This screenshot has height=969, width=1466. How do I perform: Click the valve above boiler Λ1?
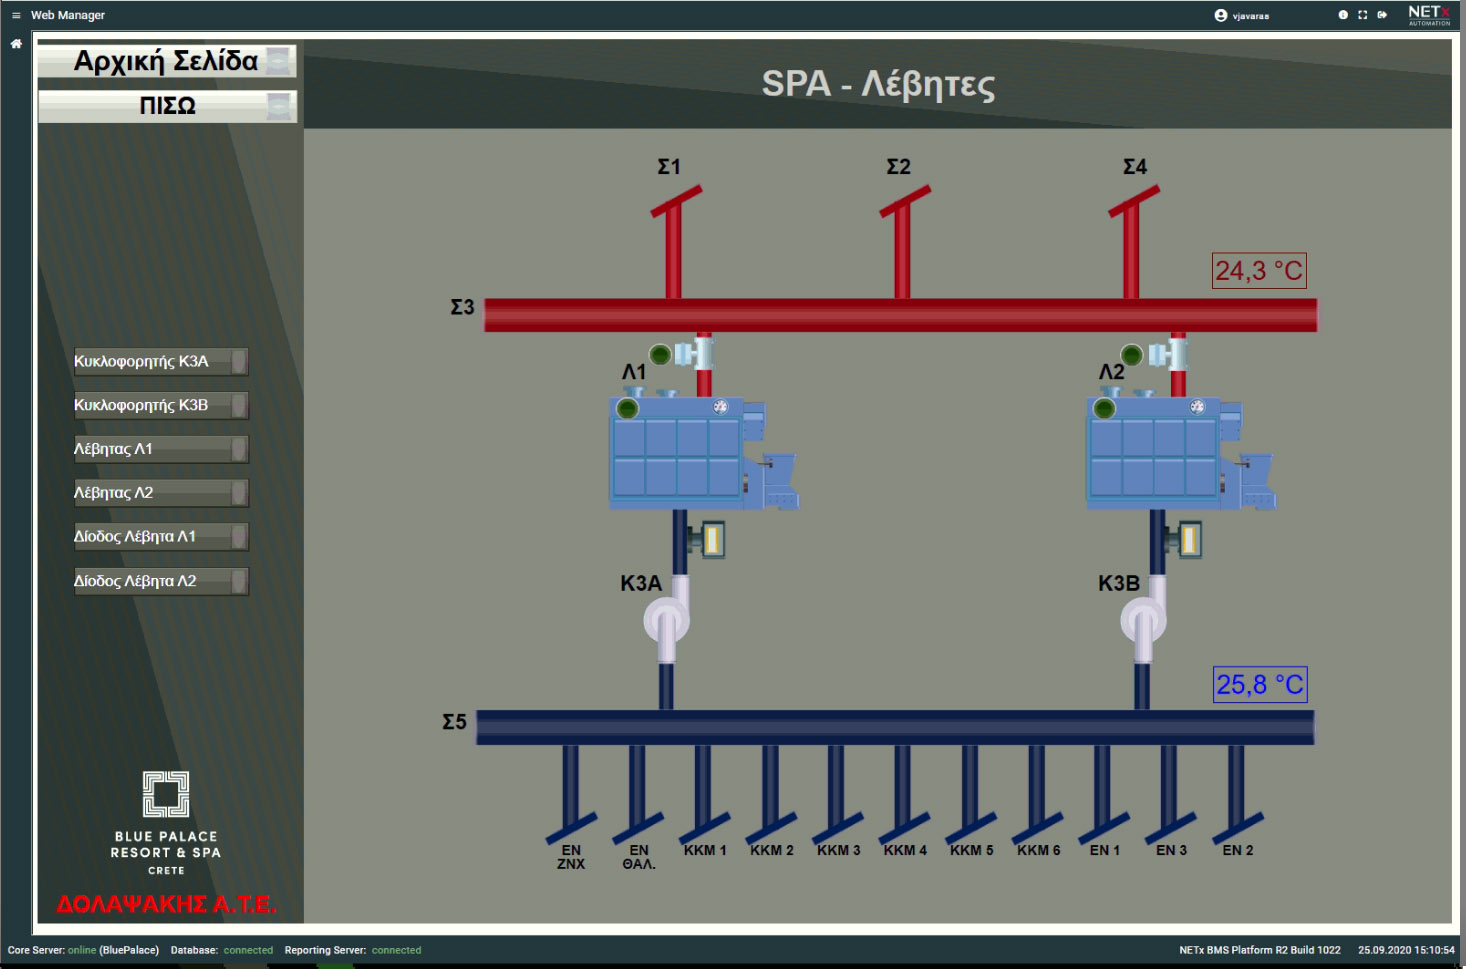pos(695,353)
